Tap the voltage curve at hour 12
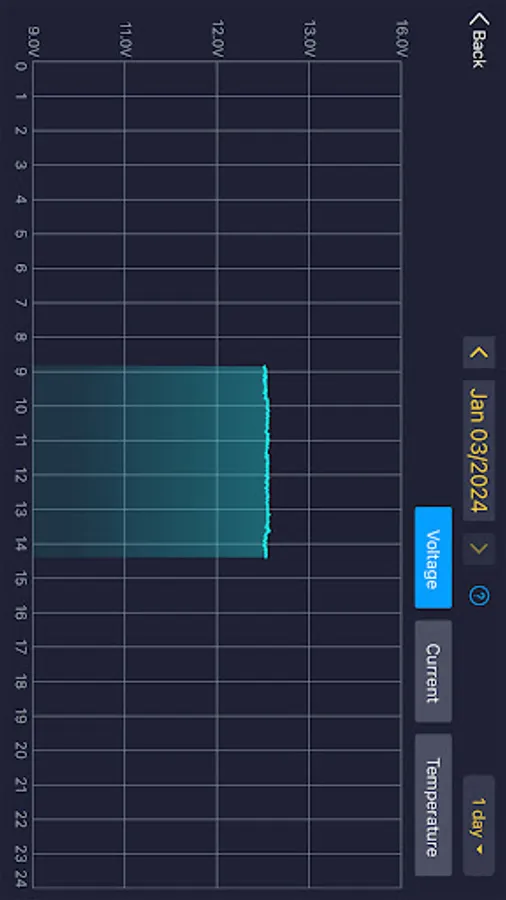The height and width of the screenshot is (900, 506). [267, 475]
